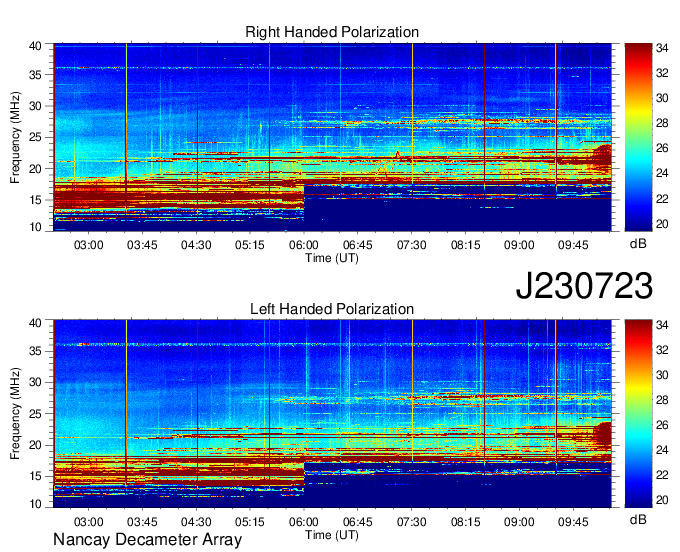Click the 35 MHz tick of Right Handed plot
The width and height of the screenshot is (680, 552).
pos(35,75)
